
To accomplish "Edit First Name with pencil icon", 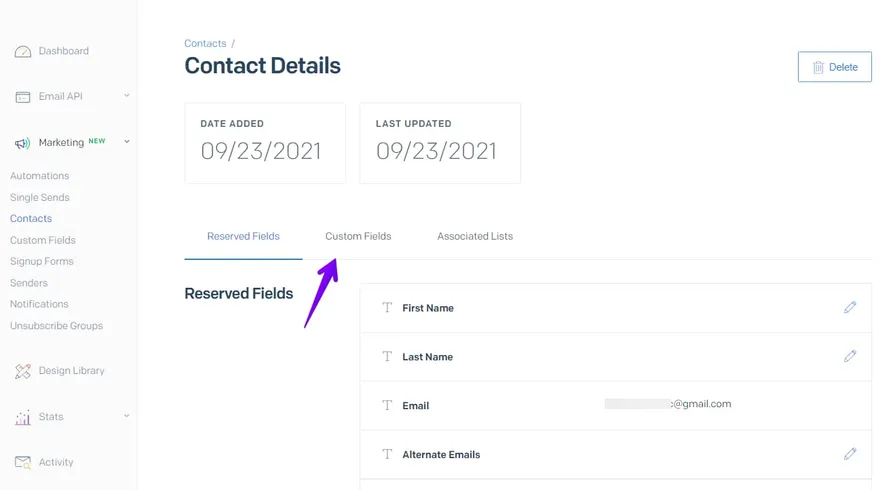I will pos(850,307).
